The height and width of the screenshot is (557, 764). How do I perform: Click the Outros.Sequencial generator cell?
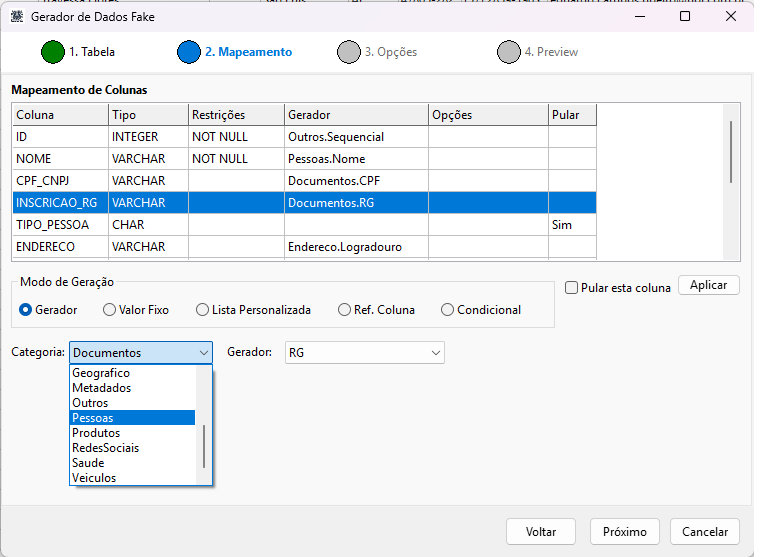356,137
